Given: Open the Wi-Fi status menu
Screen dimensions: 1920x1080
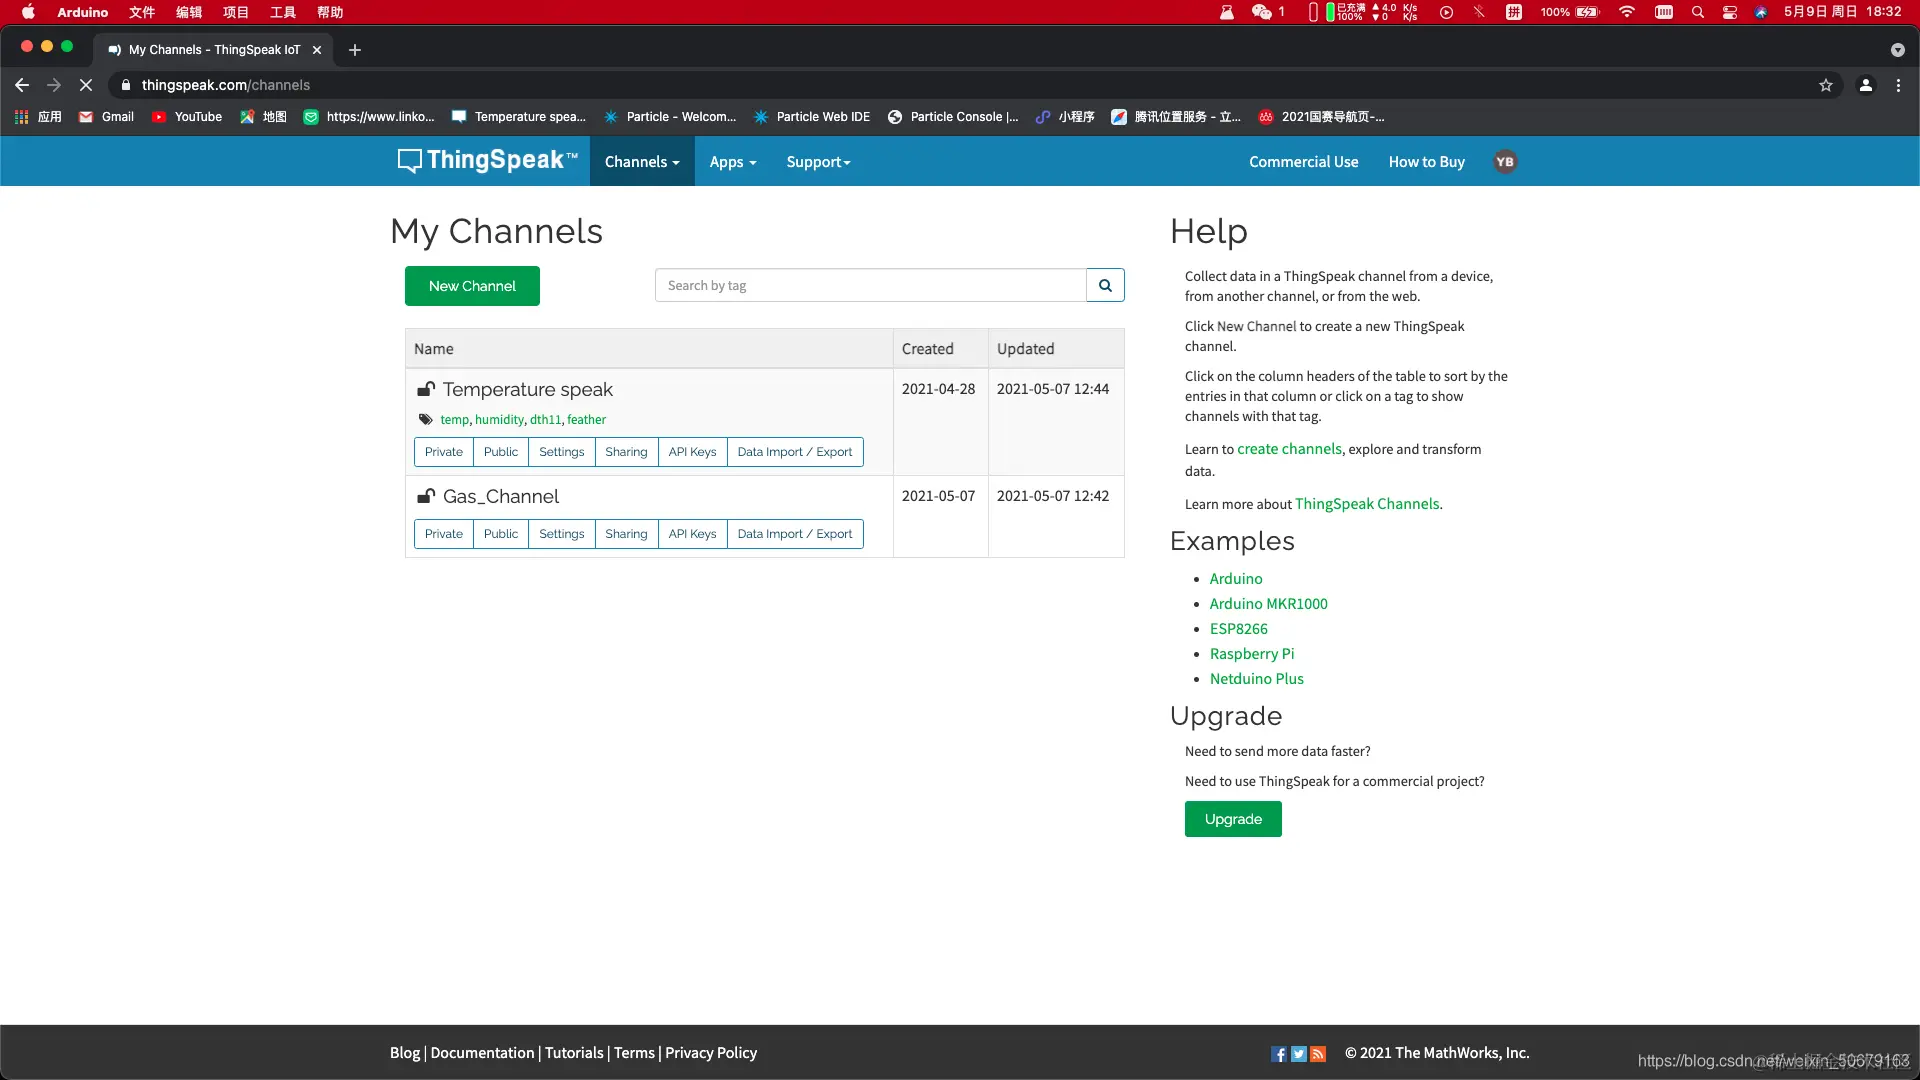Looking at the screenshot, I should [1627, 12].
